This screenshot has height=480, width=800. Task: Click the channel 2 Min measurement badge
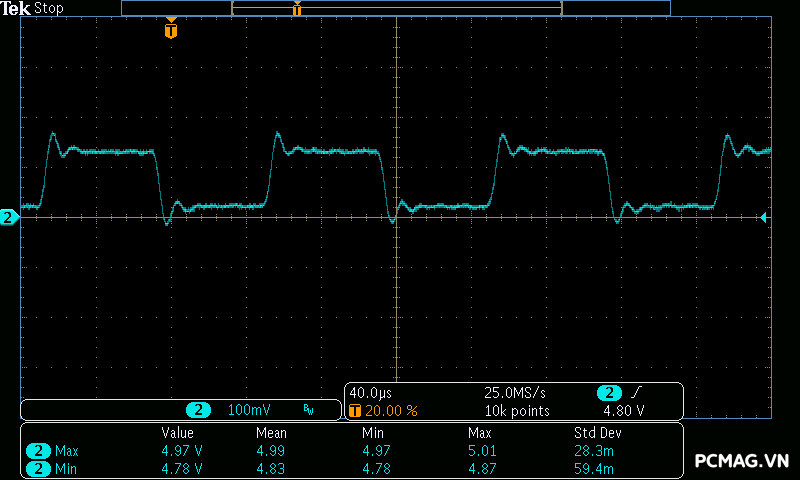[38, 468]
